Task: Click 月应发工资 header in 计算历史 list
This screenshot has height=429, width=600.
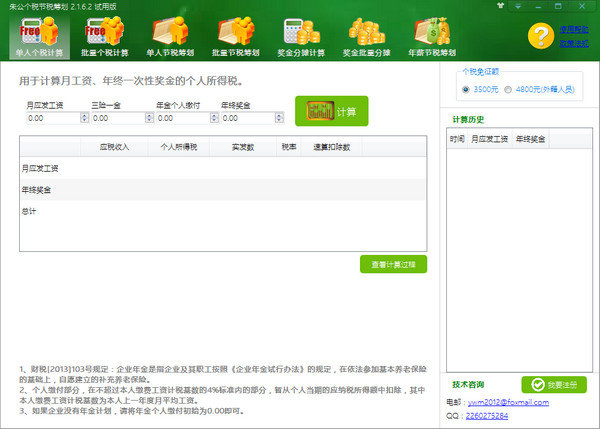Action: pos(489,139)
